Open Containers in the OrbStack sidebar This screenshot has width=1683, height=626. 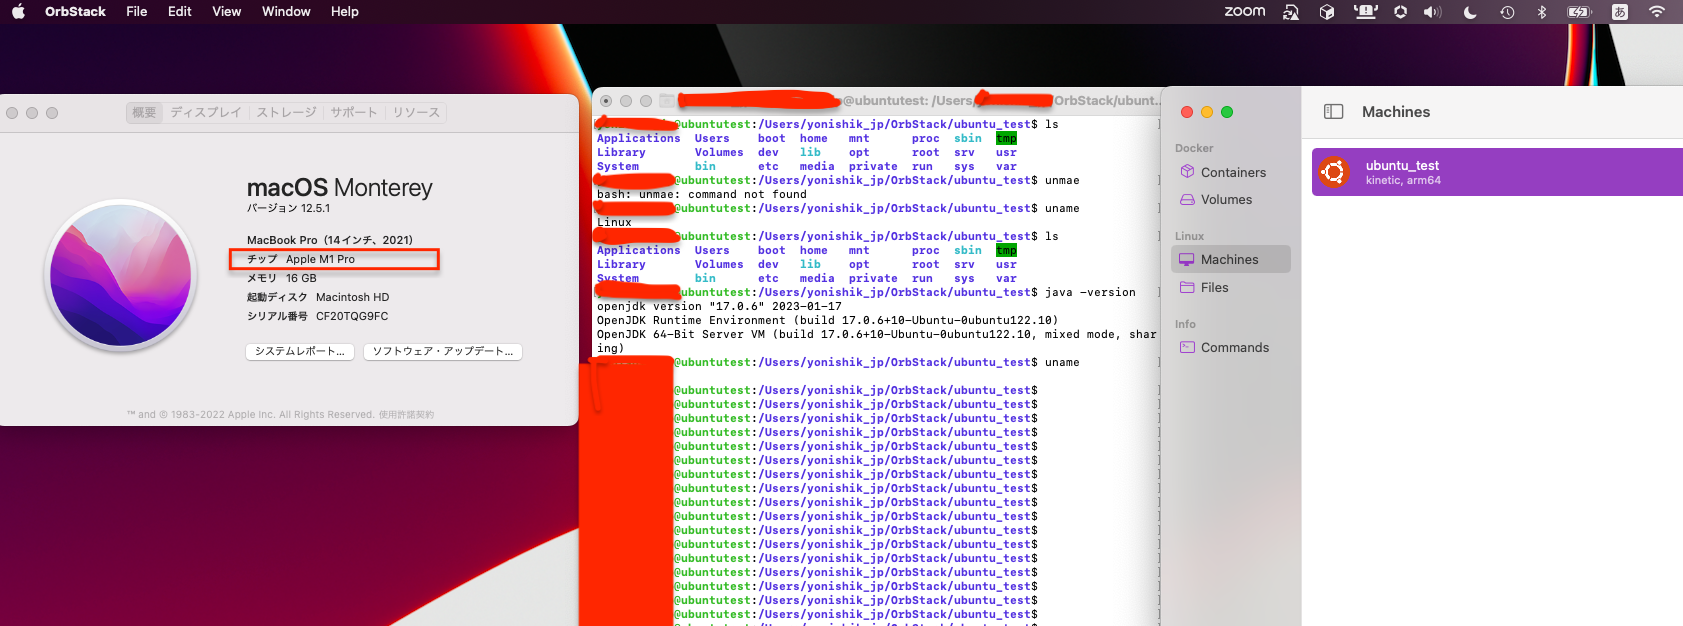pyautogui.click(x=1231, y=172)
